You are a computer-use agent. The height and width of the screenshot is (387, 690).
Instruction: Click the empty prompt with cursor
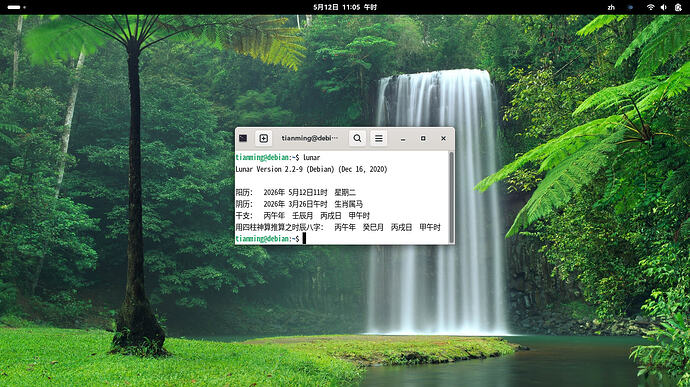(x=271, y=239)
